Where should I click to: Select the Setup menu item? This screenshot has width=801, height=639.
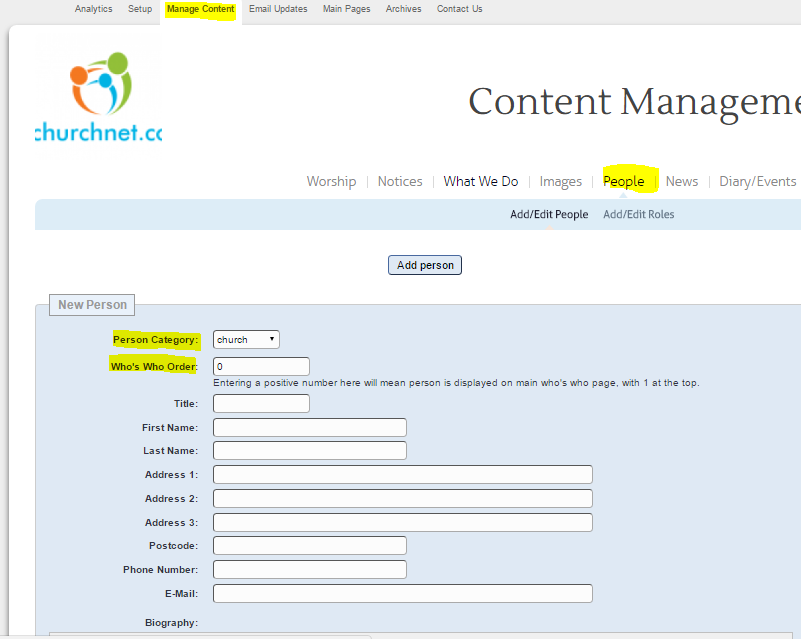(139, 9)
